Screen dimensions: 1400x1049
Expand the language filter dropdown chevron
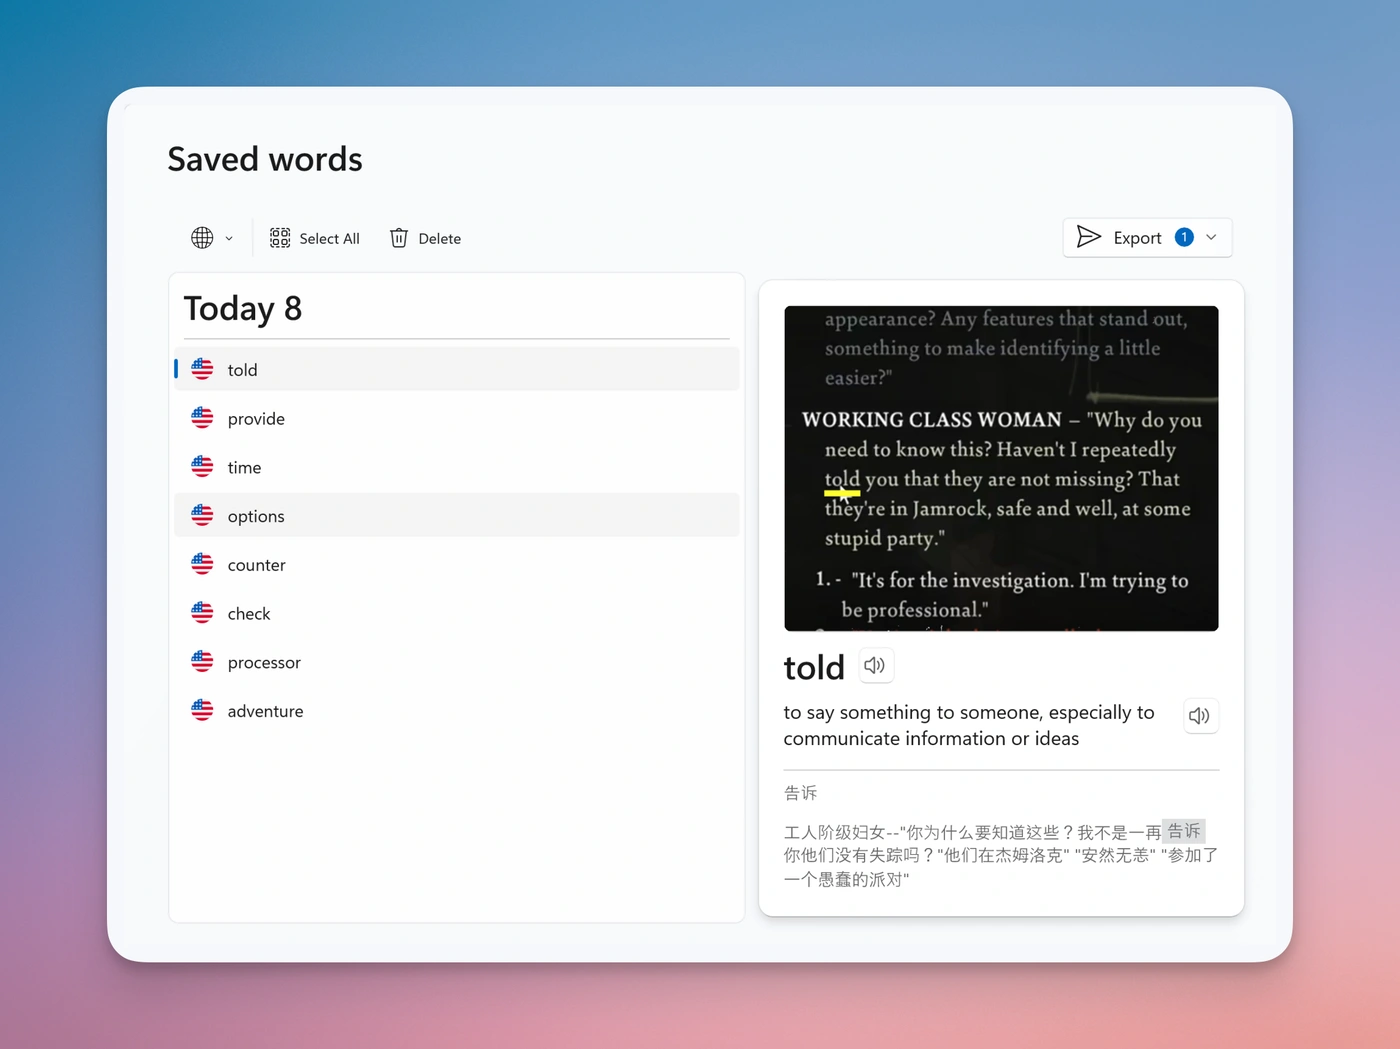(229, 237)
